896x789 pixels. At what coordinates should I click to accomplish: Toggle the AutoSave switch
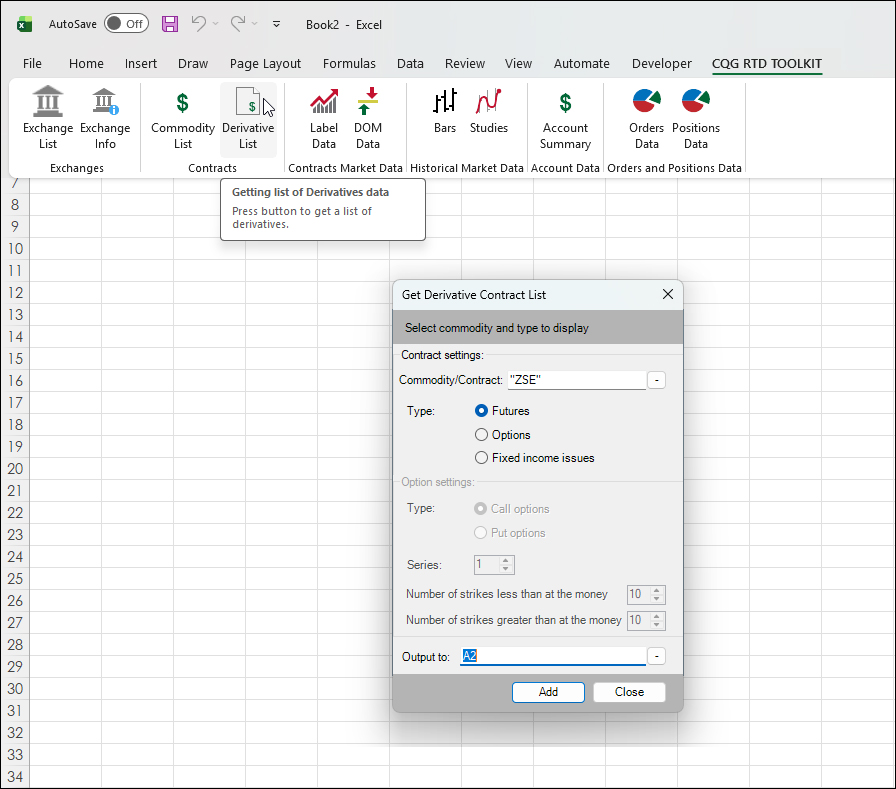[126, 24]
